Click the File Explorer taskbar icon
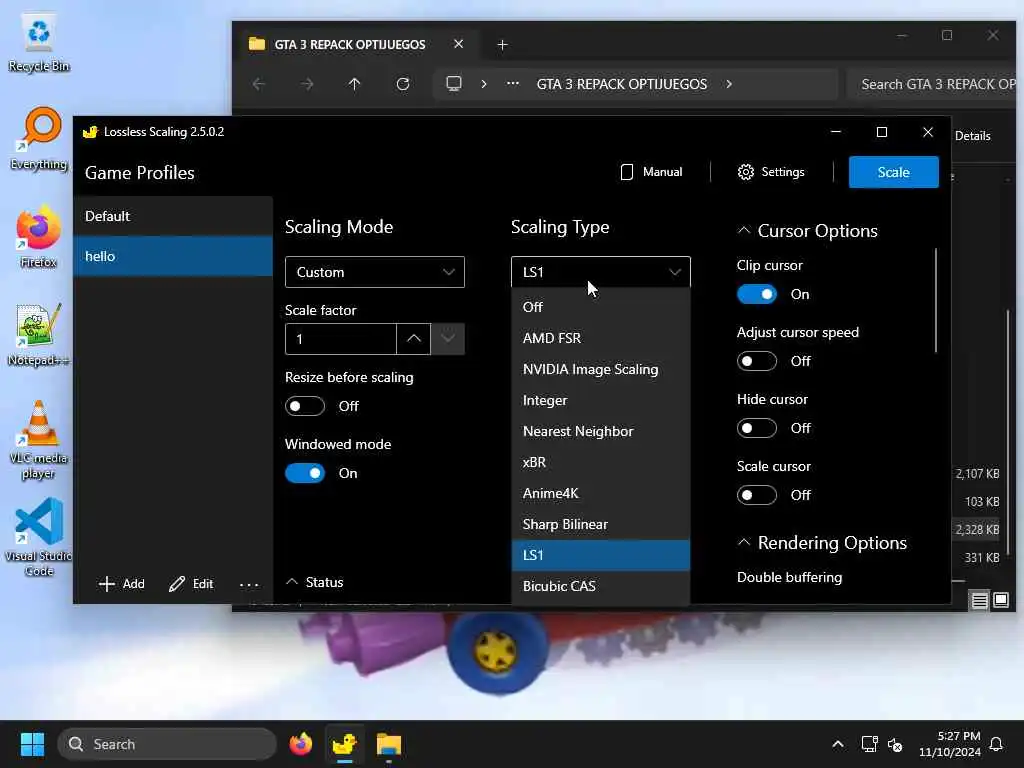 (x=389, y=744)
